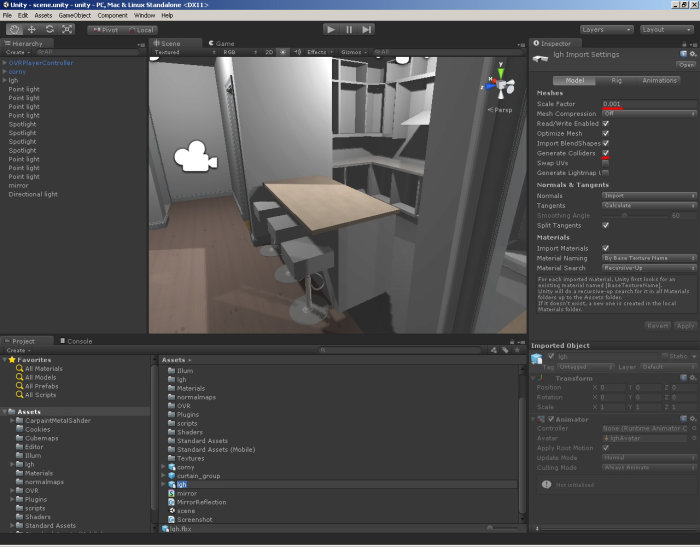The width and height of the screenshot is (700, 547).
Task: Open the GameObject menu
Action: (x=75, y=15)
